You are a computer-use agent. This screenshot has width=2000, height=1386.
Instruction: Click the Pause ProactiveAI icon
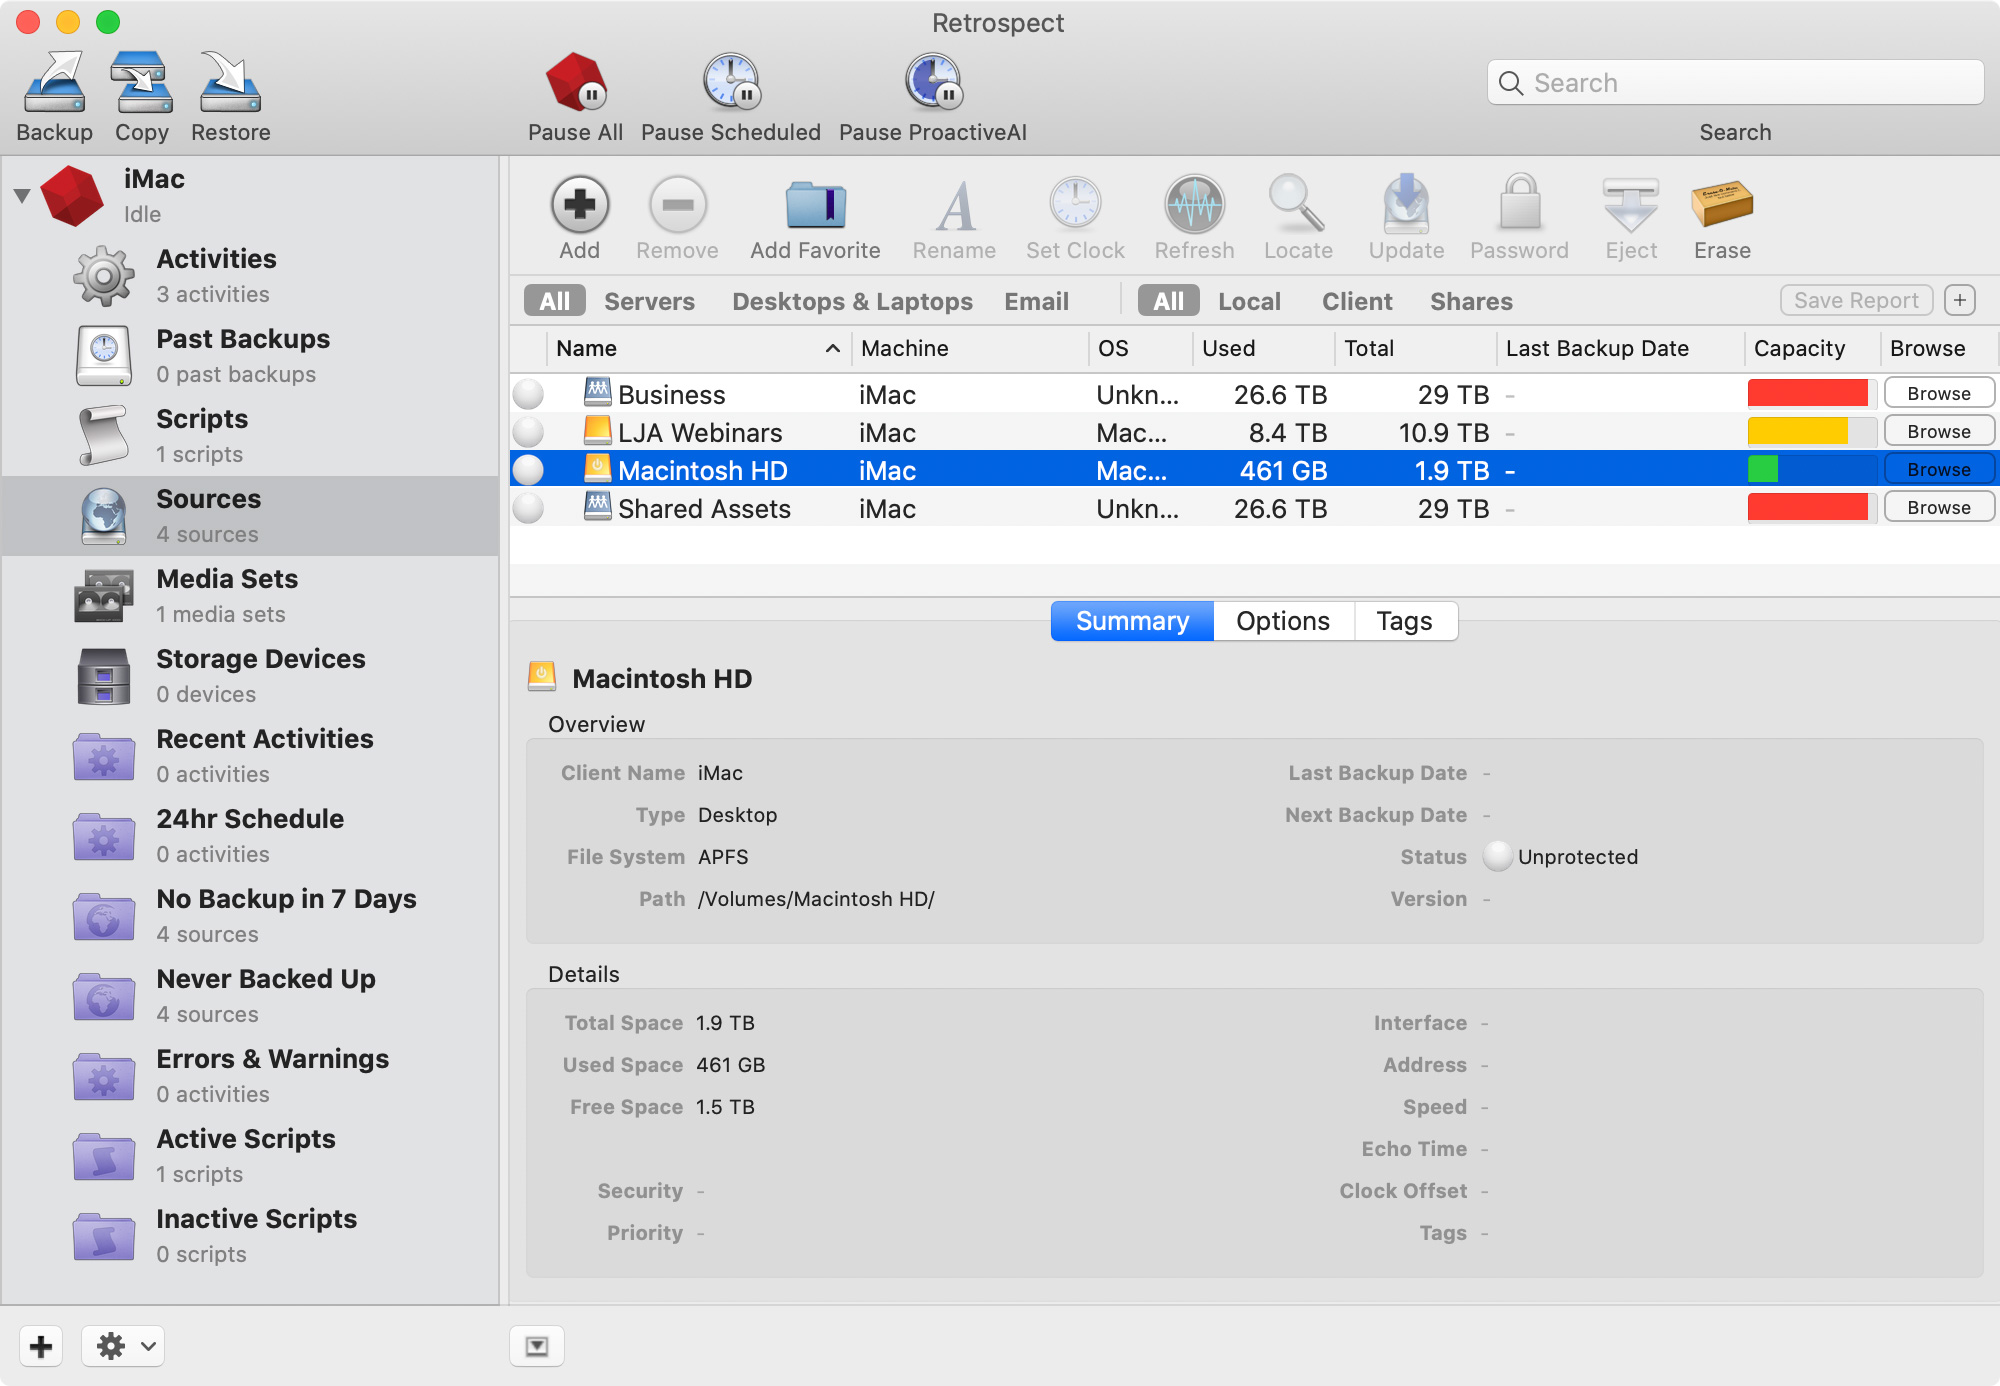pyautogui.click(x=933, y=82)
